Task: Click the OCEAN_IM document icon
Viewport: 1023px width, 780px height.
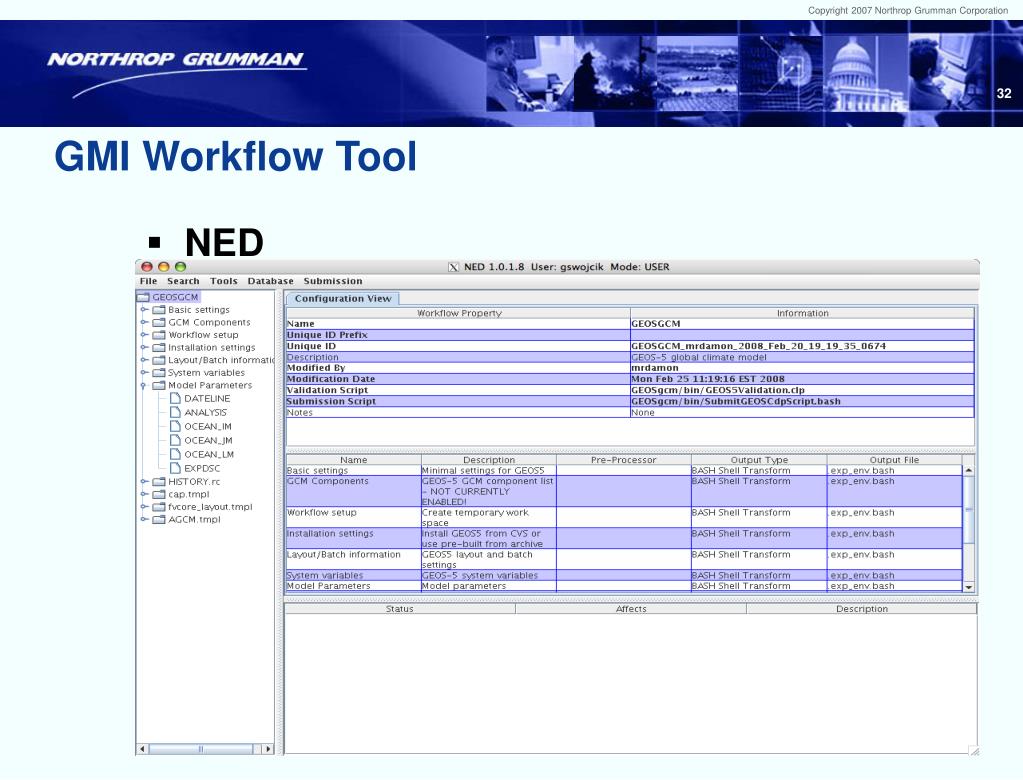Action: click(x=175, y=426)
